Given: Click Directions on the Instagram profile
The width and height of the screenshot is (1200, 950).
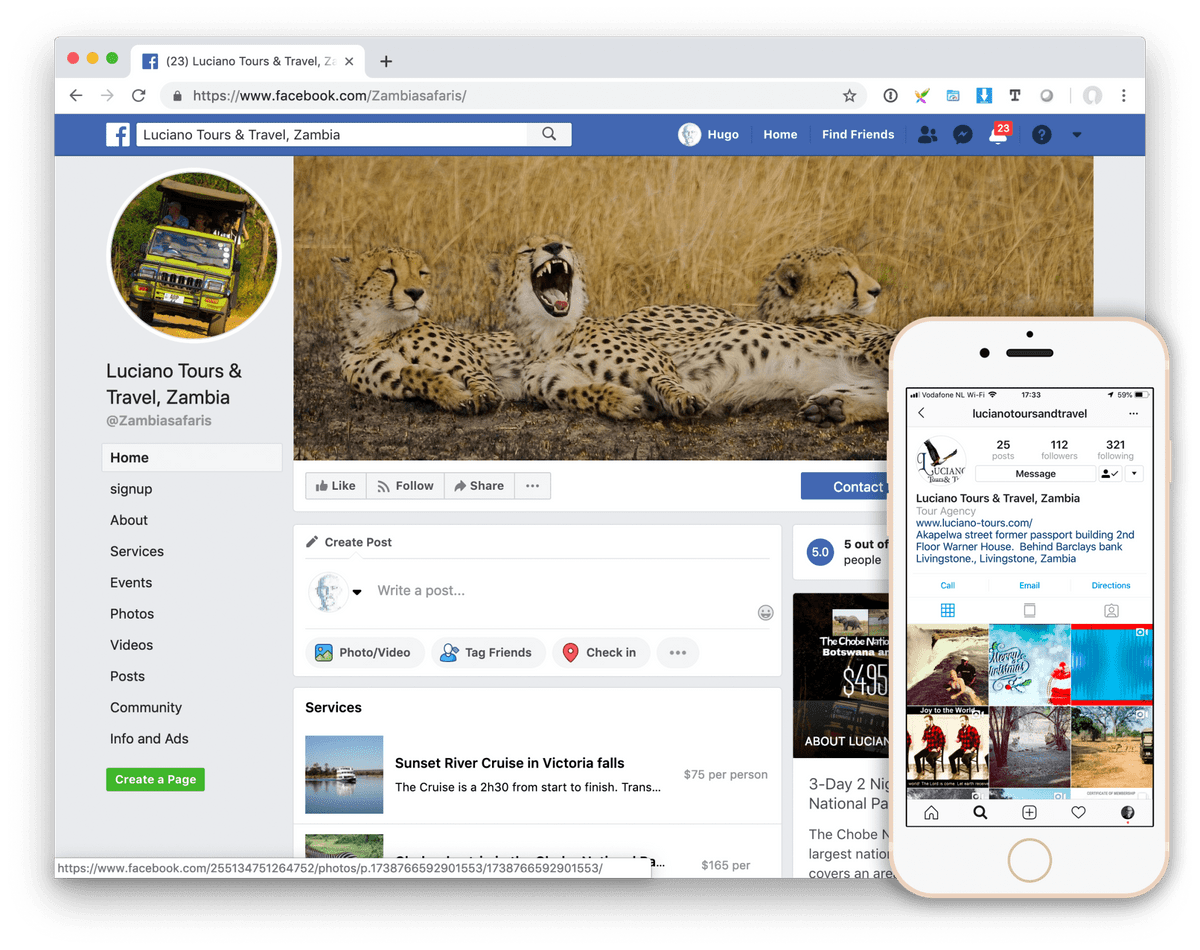Looking at the screenshot, I should (1111, 585).
